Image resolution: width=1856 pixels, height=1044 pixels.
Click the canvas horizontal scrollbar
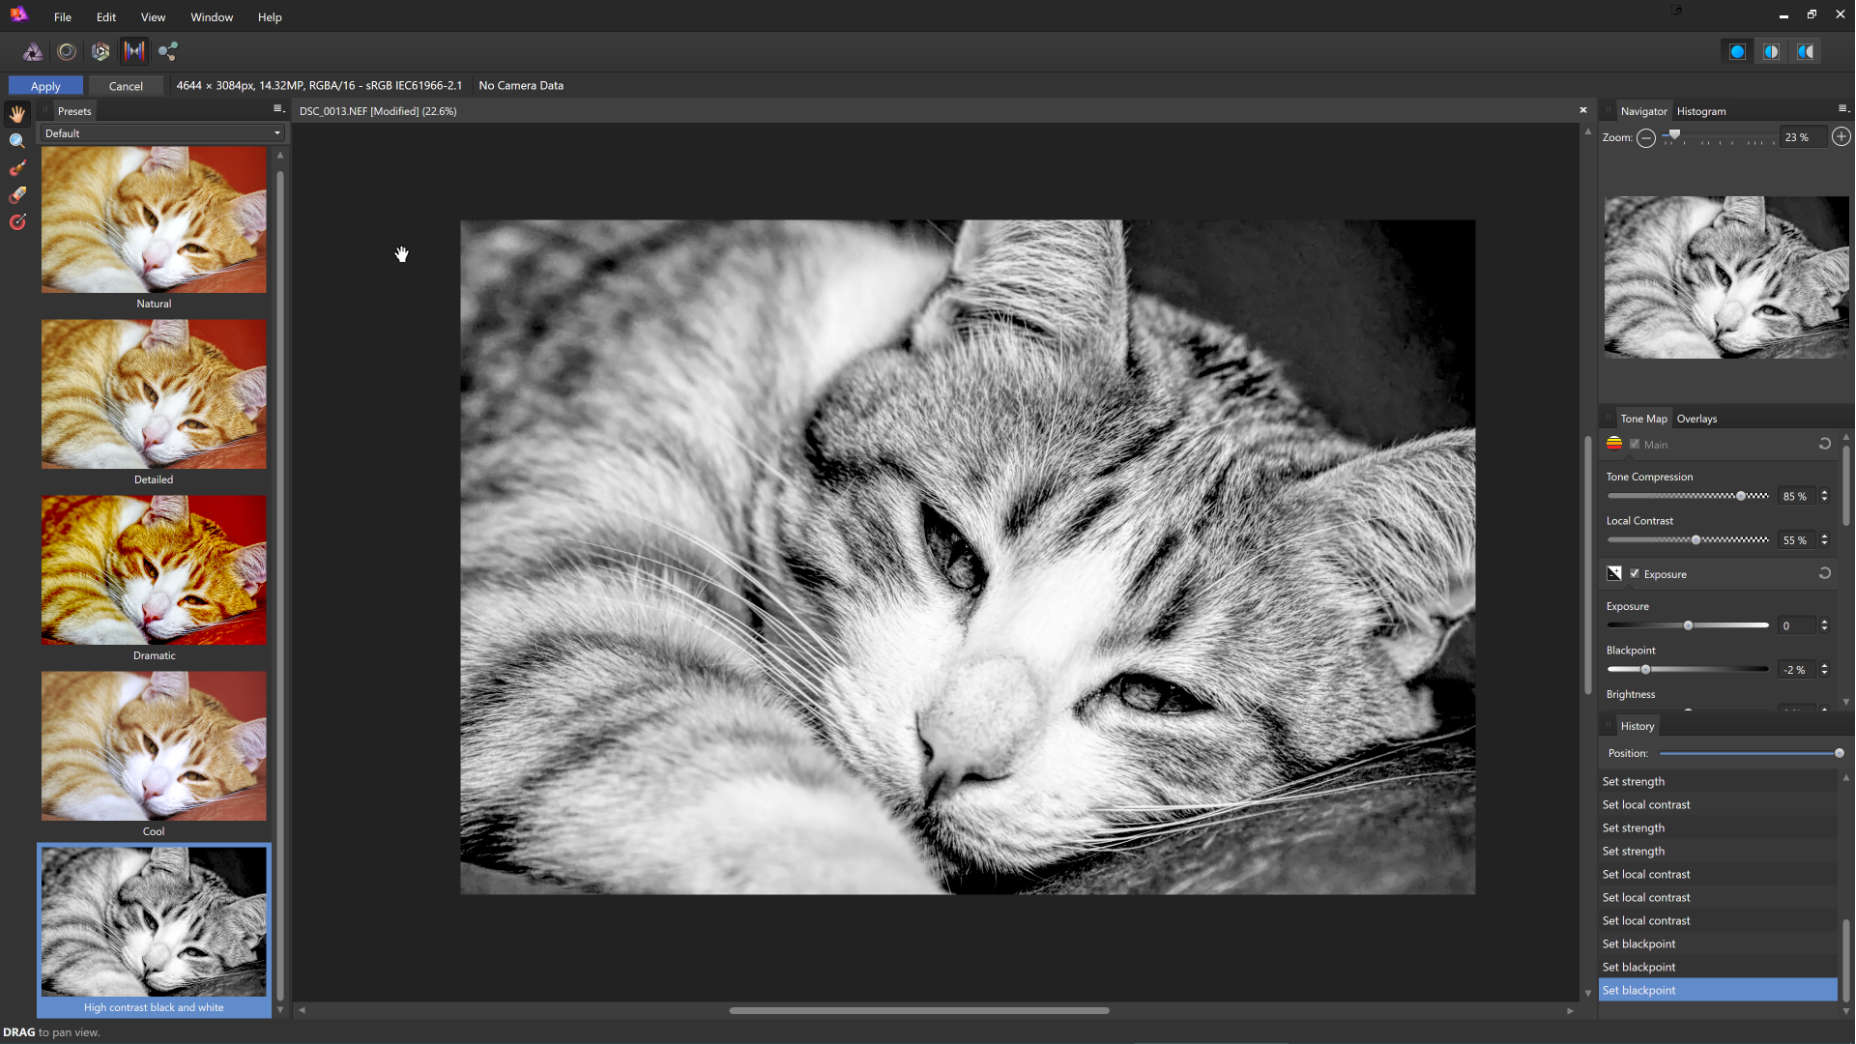point(919,1010)
